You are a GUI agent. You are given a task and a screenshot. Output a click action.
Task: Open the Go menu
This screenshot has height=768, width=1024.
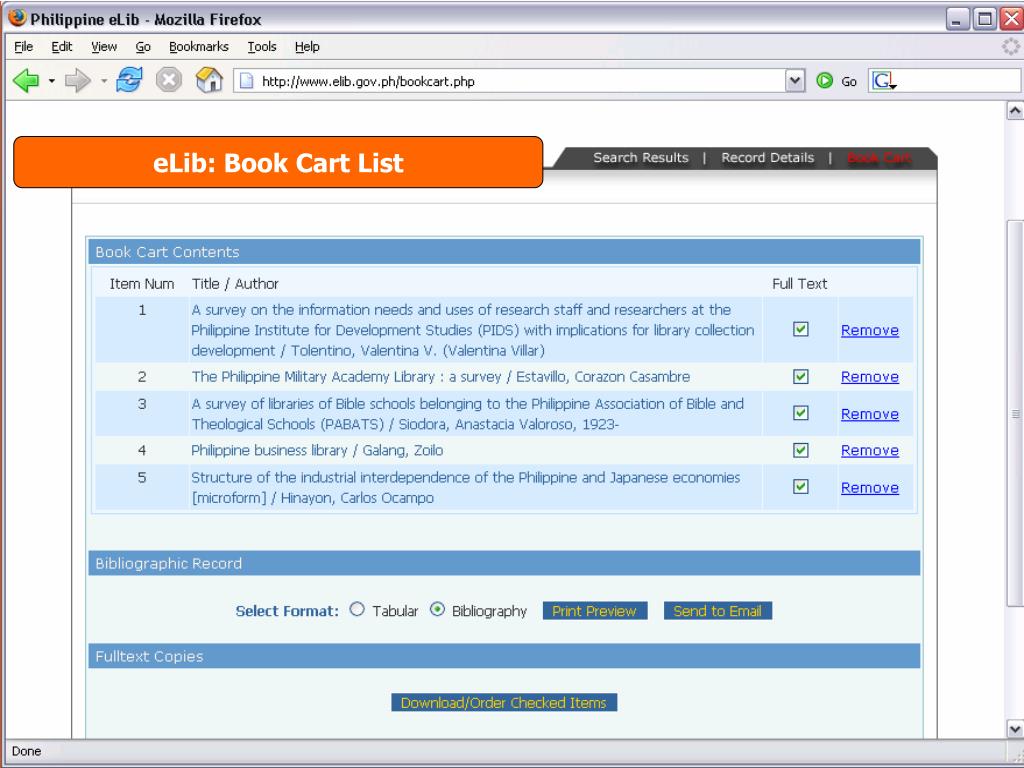click(143, 46)
